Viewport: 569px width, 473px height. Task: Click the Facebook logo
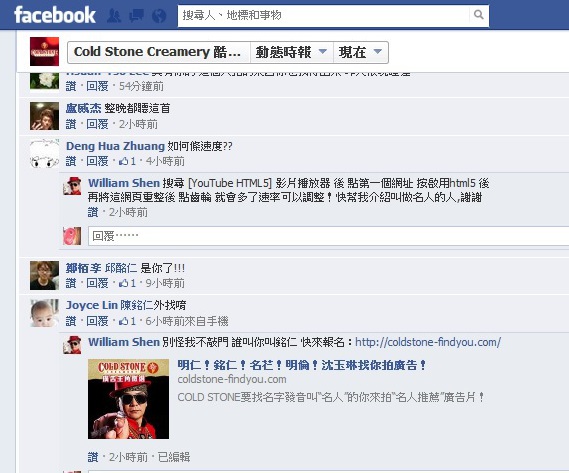tap(55, 15)
